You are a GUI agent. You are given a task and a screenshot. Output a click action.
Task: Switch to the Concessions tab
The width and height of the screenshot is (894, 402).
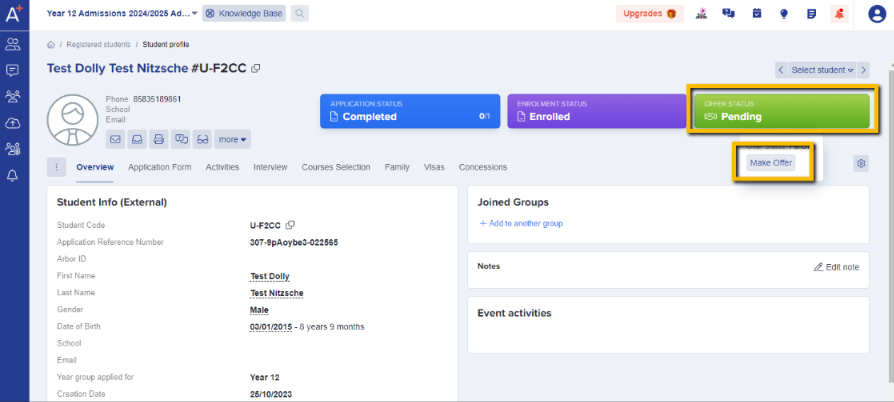point(483,167)
